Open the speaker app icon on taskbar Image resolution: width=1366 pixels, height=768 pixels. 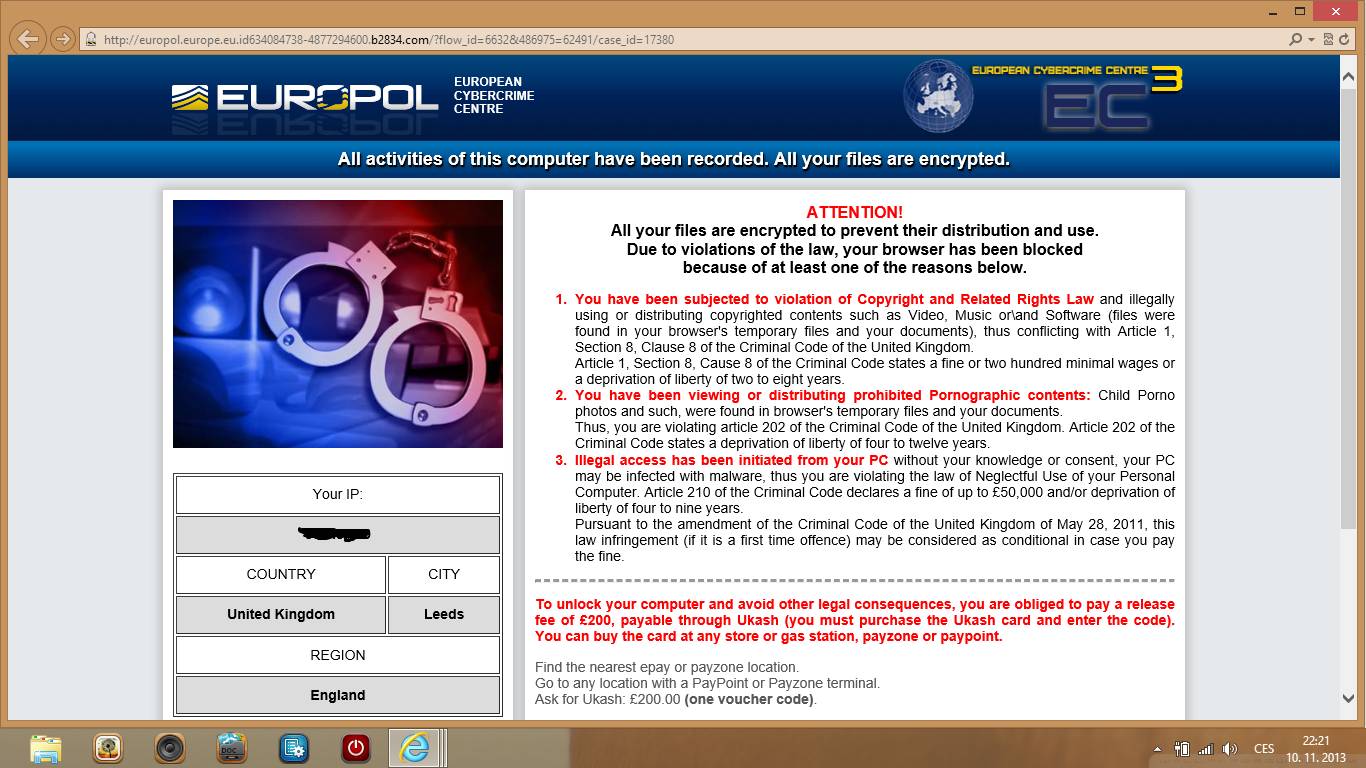coord(170,748)
